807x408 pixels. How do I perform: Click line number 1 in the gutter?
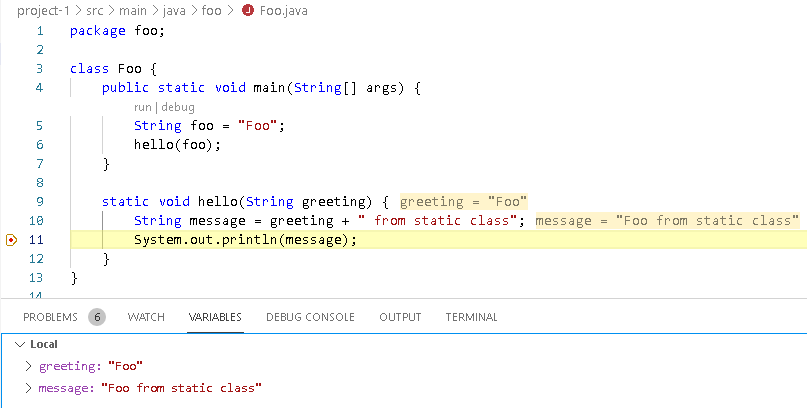(x=40, y=31)
